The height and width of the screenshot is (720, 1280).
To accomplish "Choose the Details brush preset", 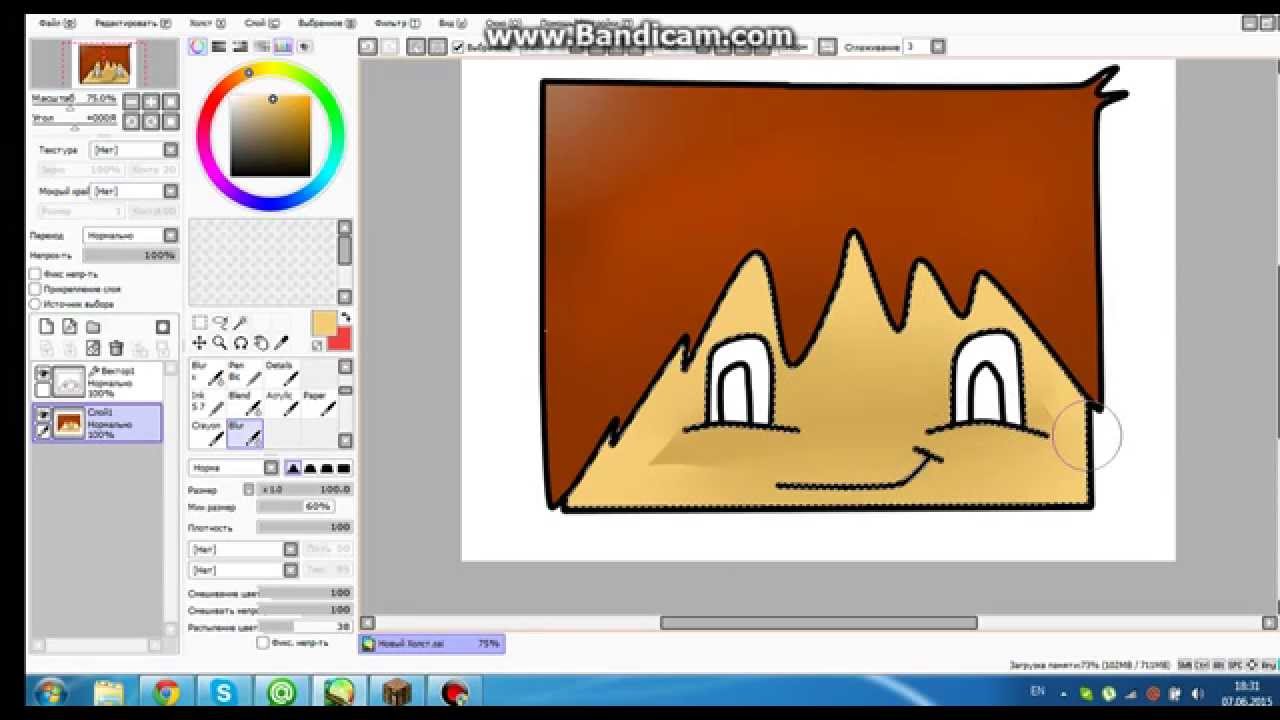I will tap(282, 372).
